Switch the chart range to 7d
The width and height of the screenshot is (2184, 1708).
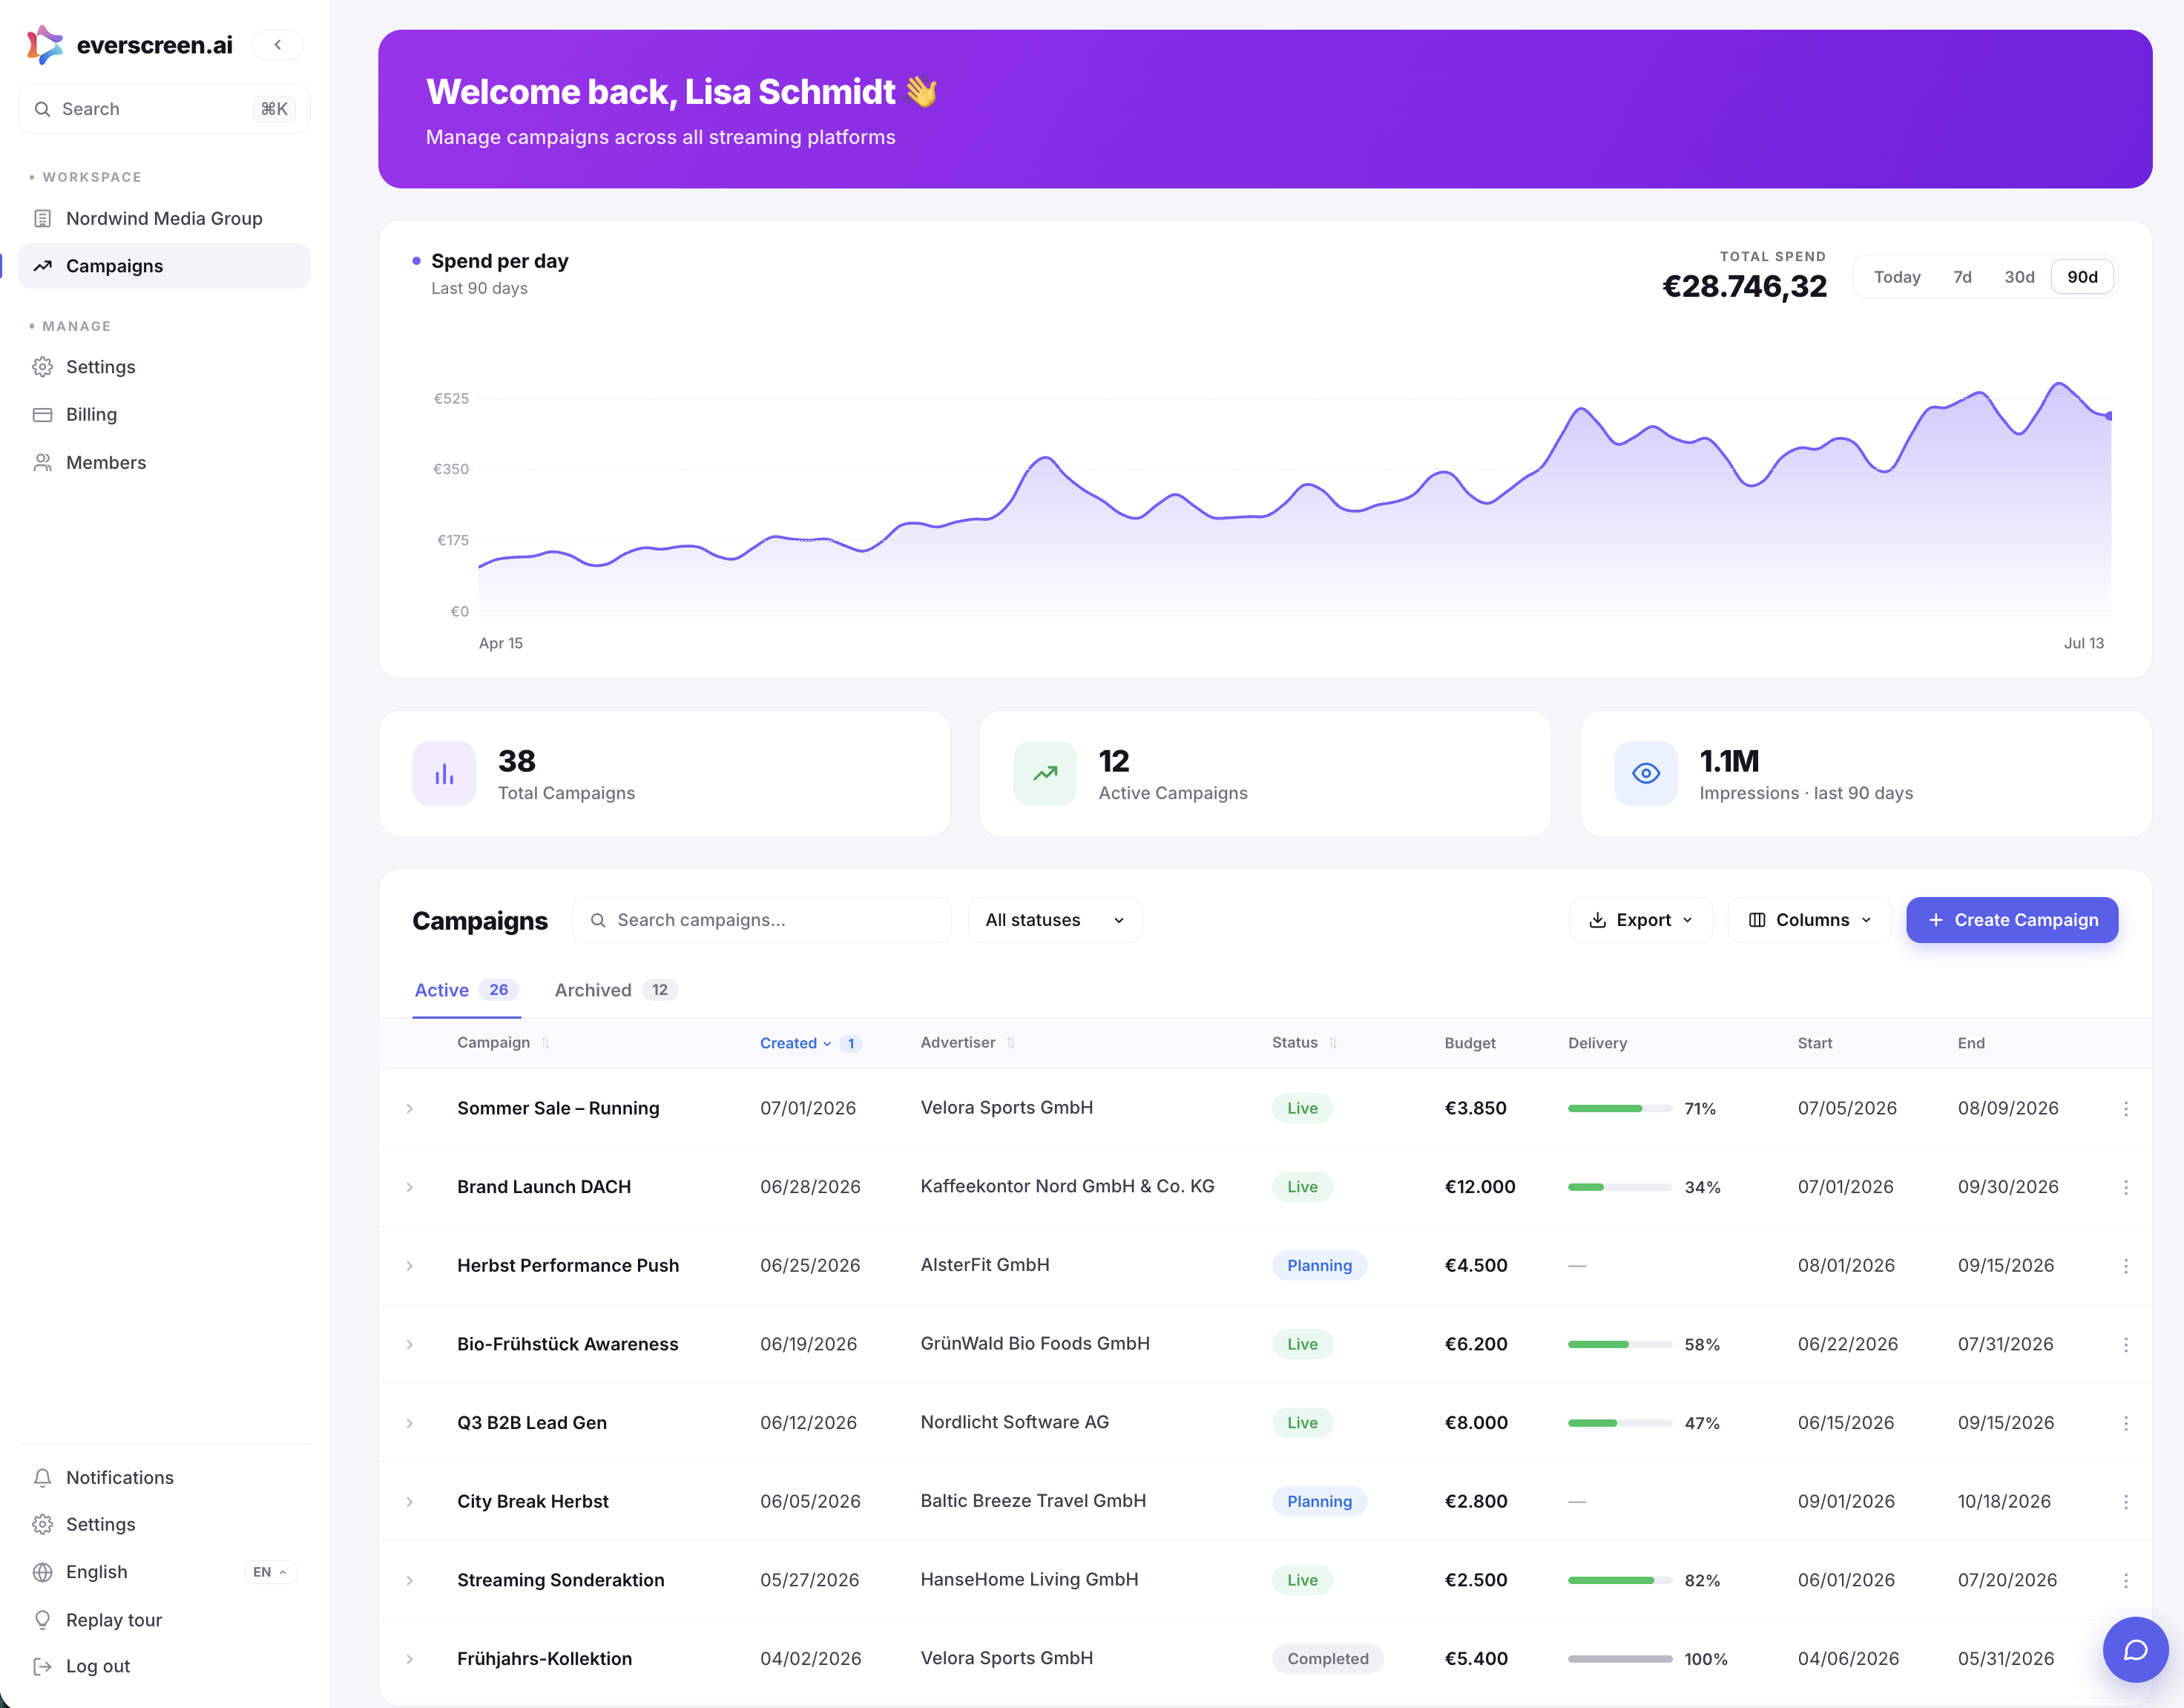[1962, 277]
